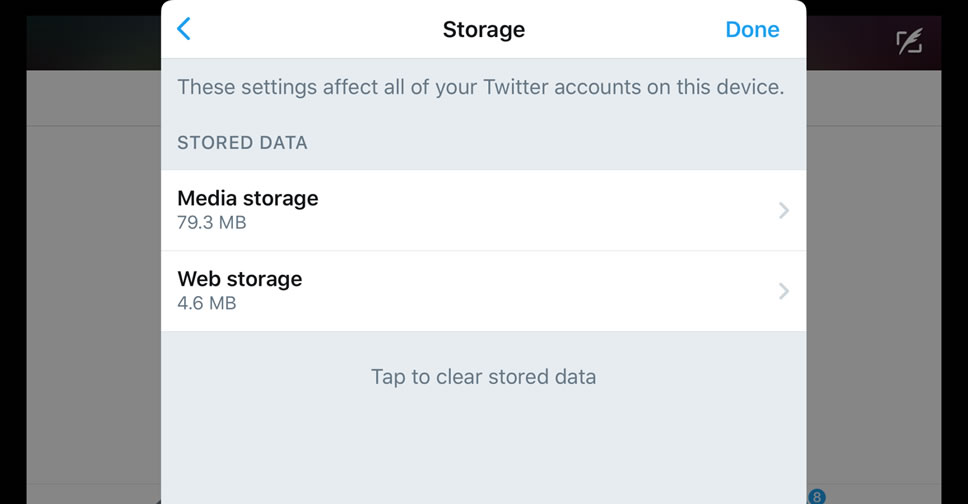968x504 pixels.
Task: Click the 4.6 MB size label
Action: [207, 303]
